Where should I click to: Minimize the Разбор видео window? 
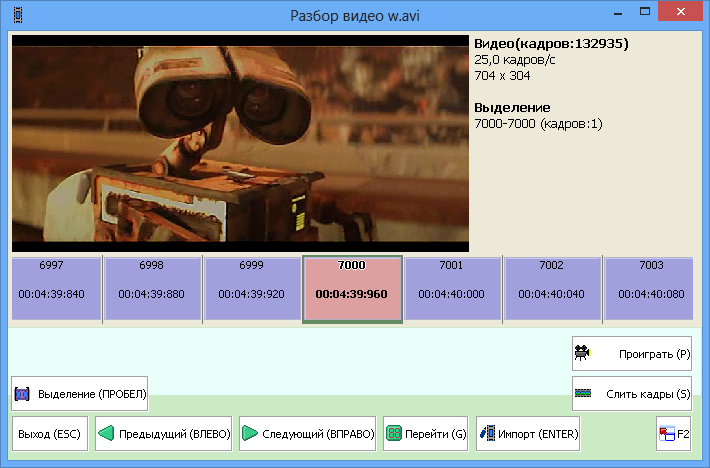[x=618, y=12]
